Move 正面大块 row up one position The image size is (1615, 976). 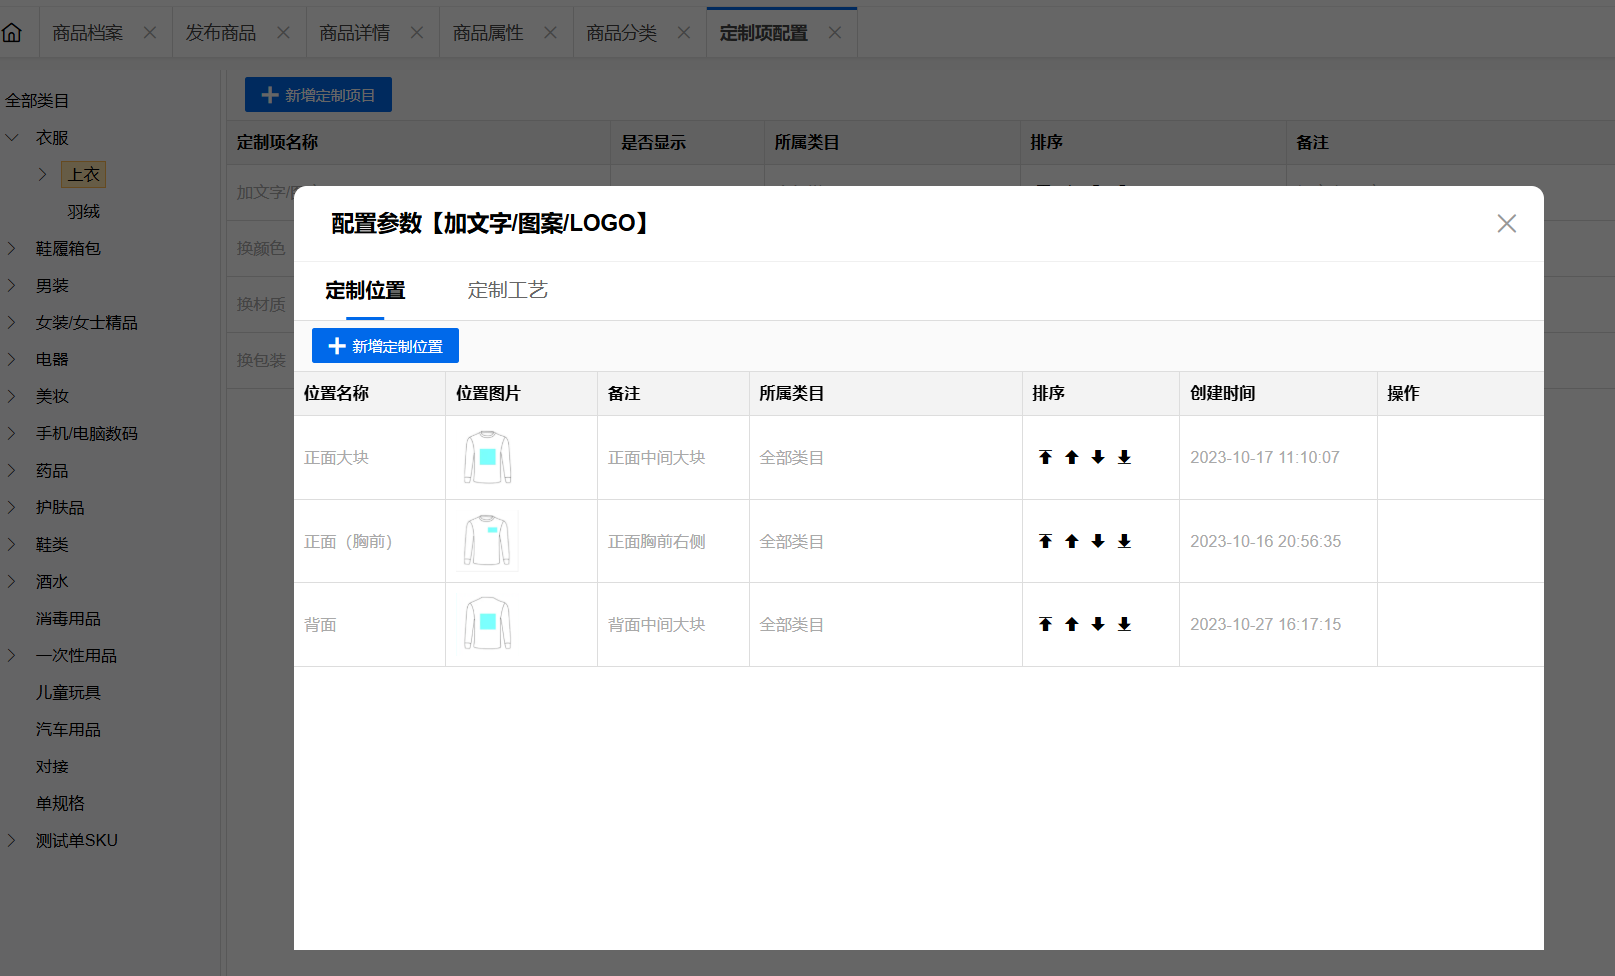(x=1072, y=457)
